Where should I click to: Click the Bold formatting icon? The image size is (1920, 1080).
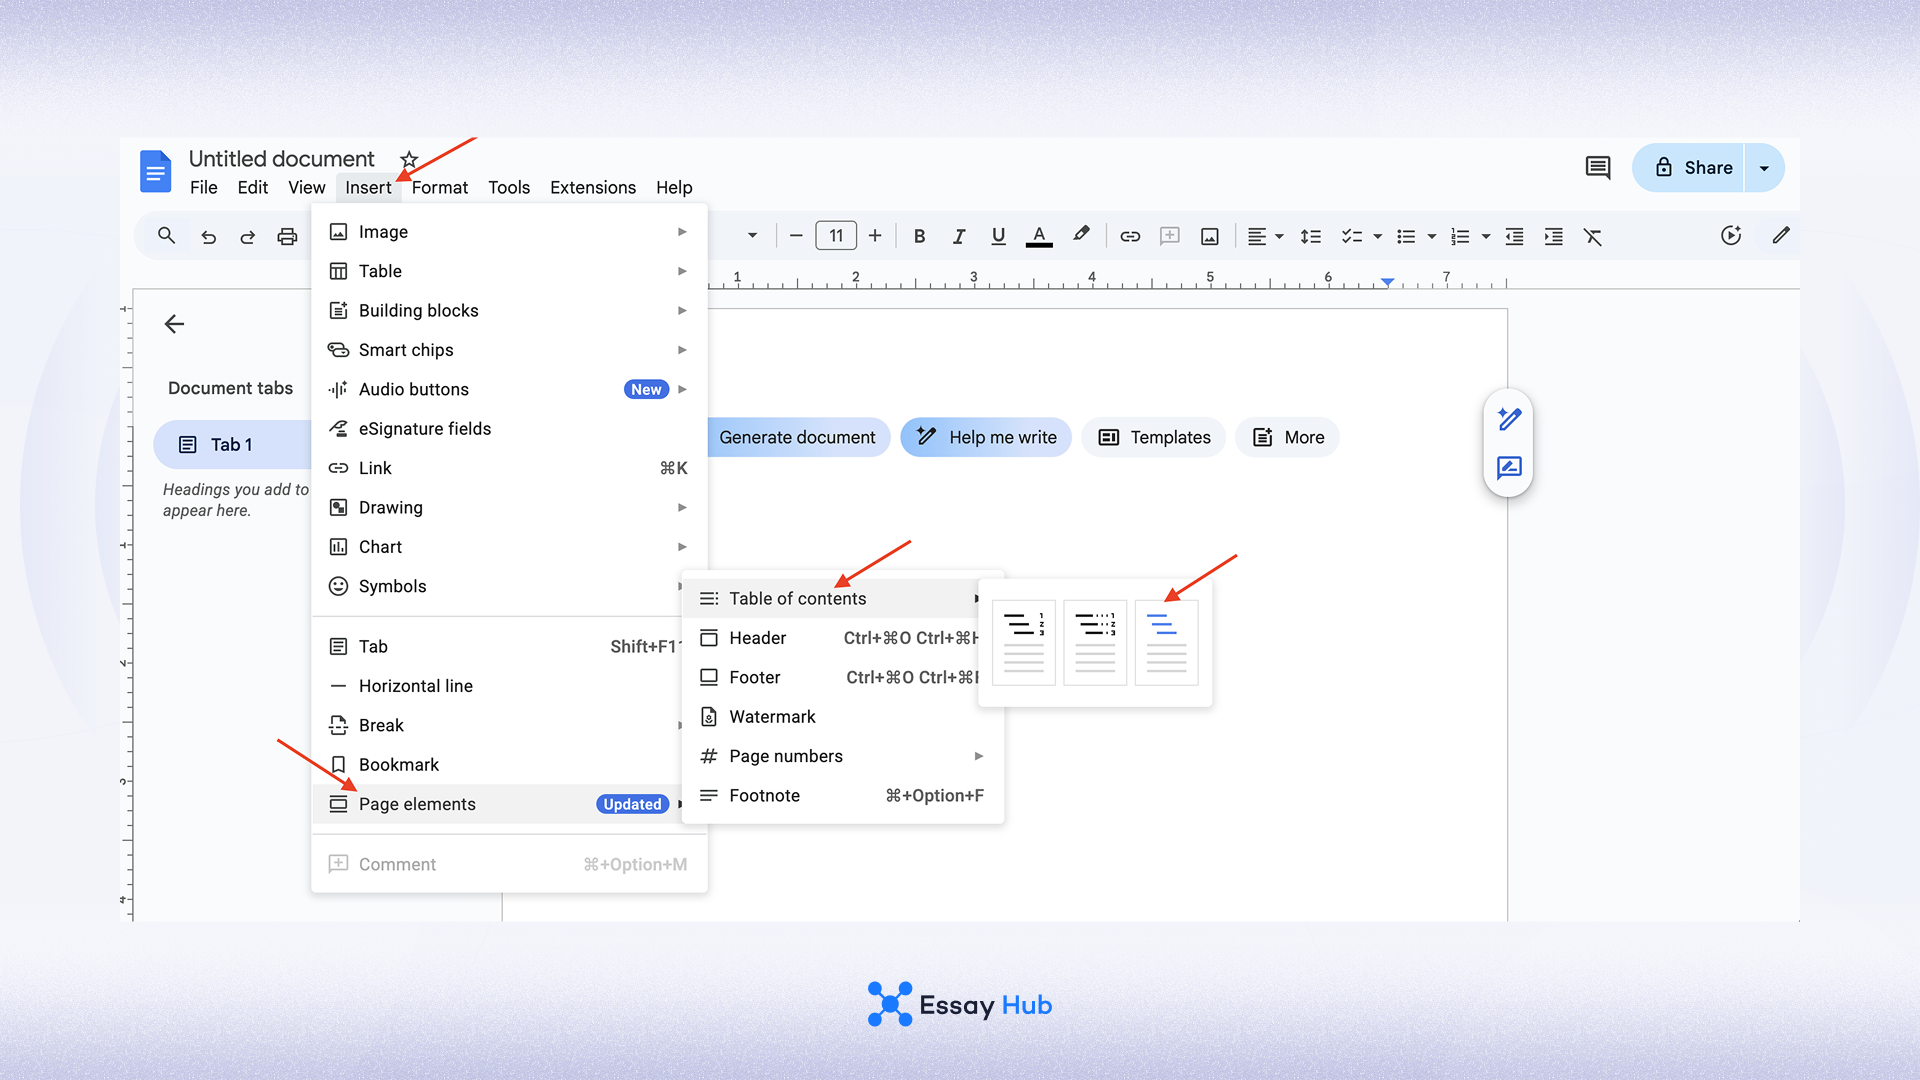pyautogui.click(x=919, y=236)
